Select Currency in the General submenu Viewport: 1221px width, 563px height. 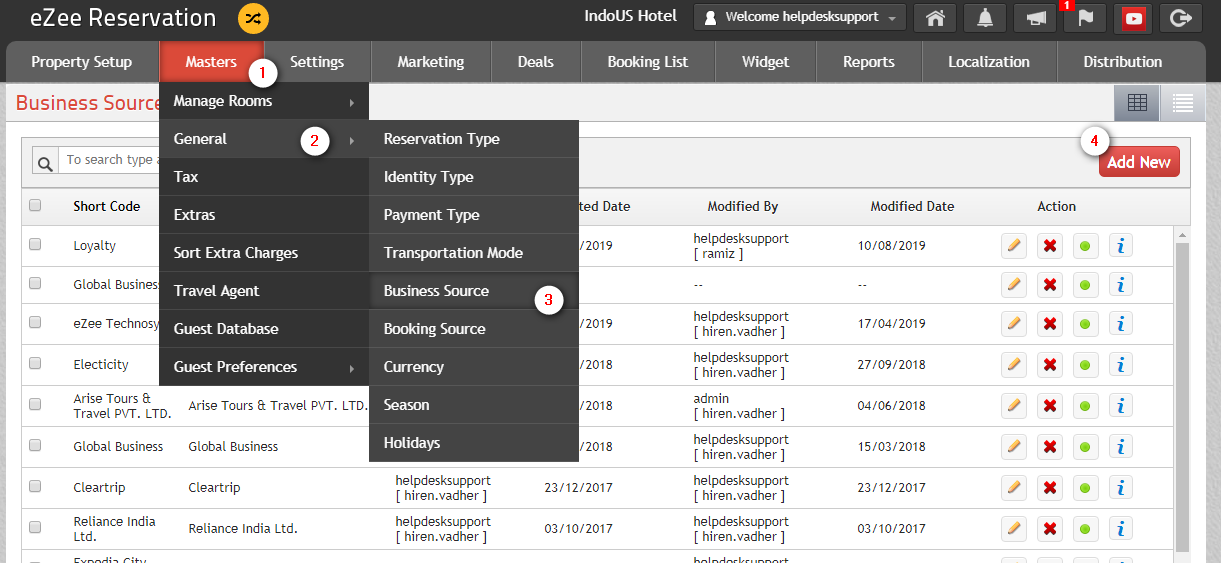(x=474, y=367)
